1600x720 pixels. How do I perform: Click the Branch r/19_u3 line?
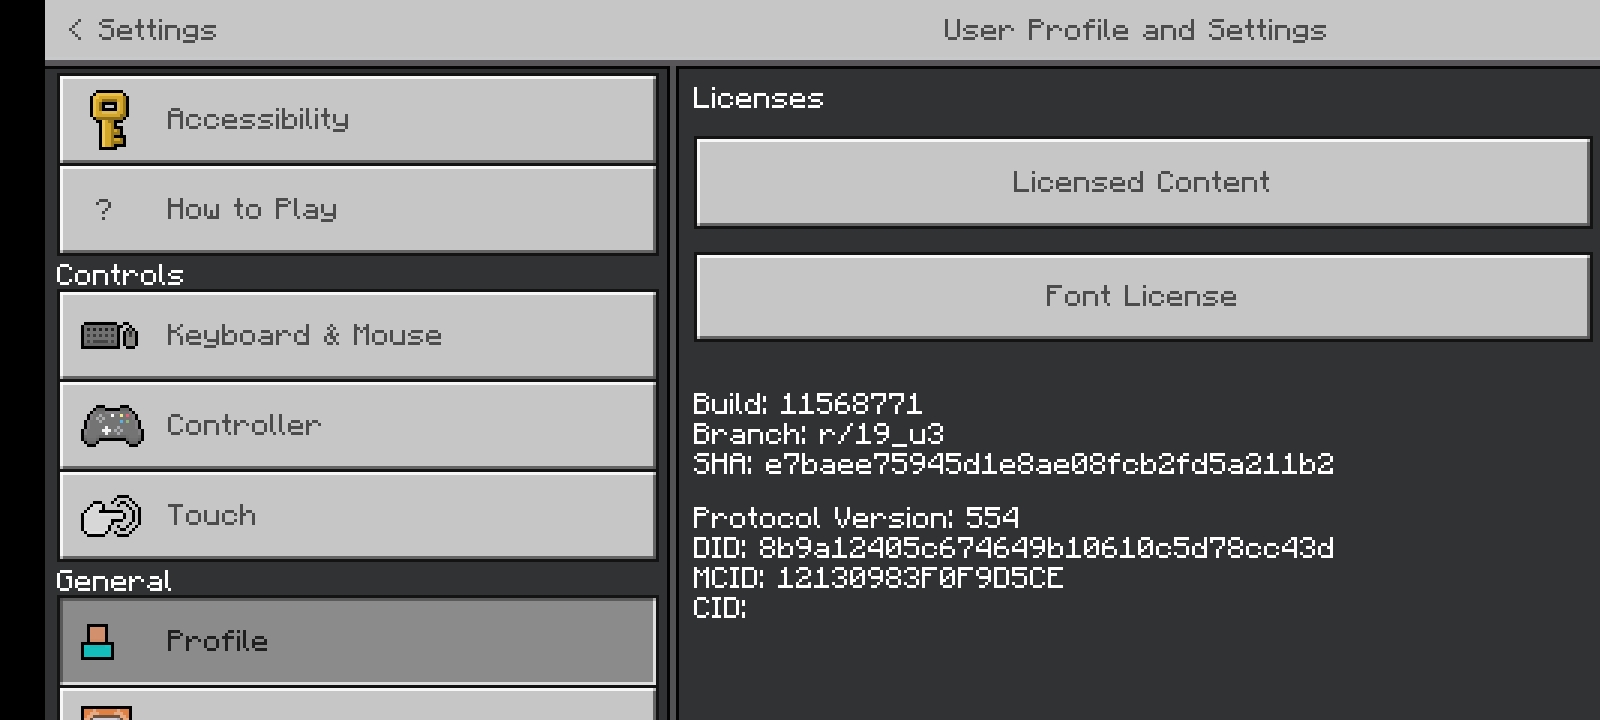pos(818,434)
